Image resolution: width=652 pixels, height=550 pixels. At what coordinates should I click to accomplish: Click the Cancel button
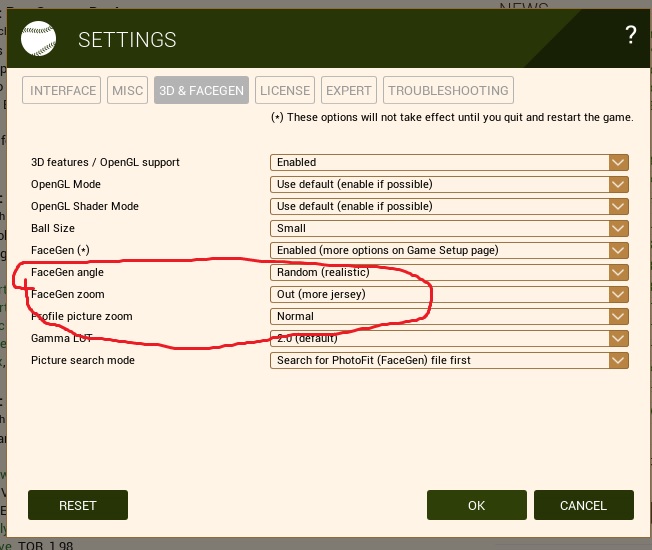583,505
